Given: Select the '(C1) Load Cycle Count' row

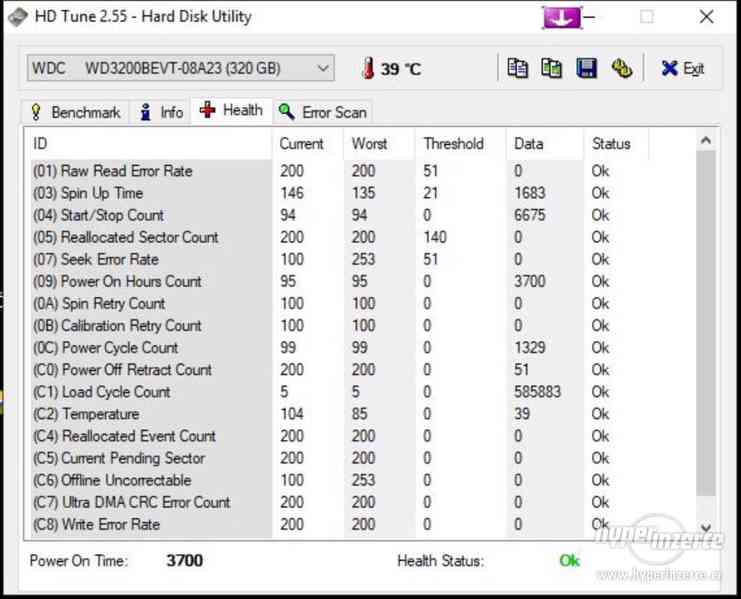Looking at the screenshot, I should point(340,392).
